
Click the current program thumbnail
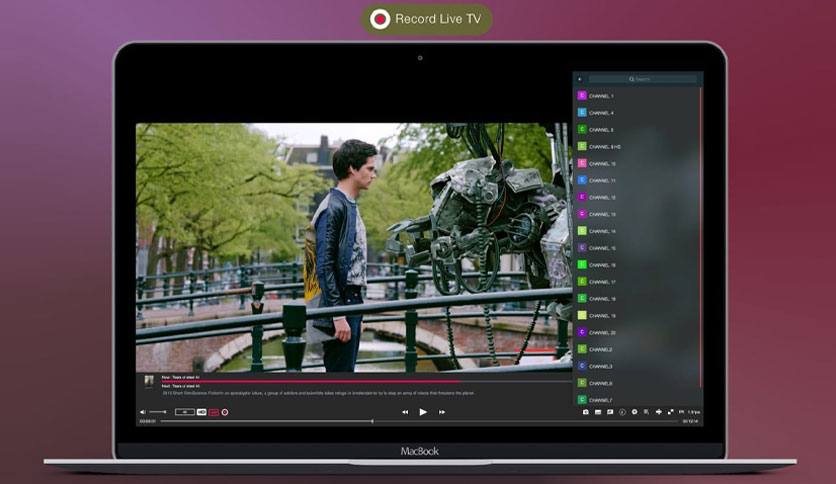coord(149,381)
